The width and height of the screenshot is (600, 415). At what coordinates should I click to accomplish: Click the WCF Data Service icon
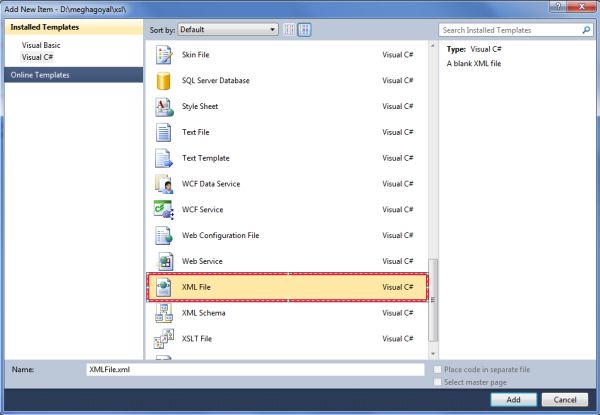coord(164,184)
